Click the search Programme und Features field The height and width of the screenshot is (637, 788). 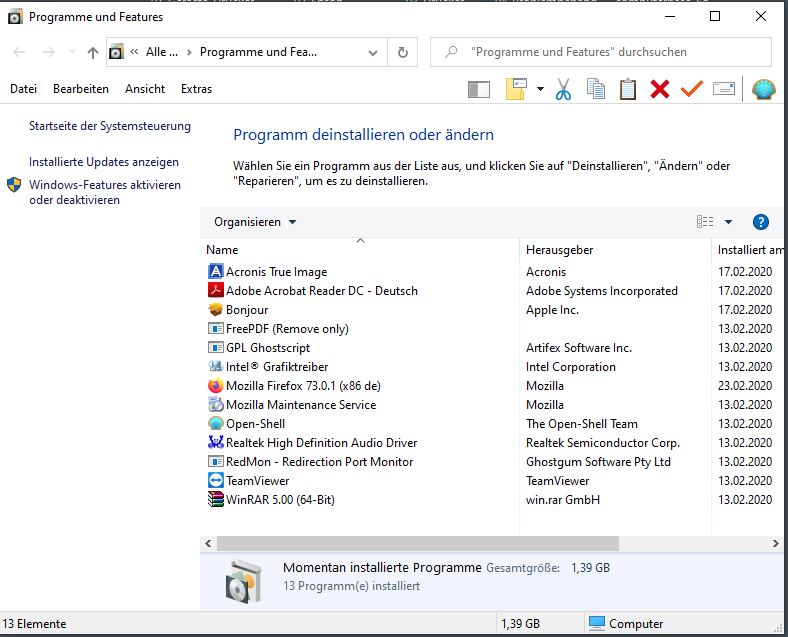point(601,52)
